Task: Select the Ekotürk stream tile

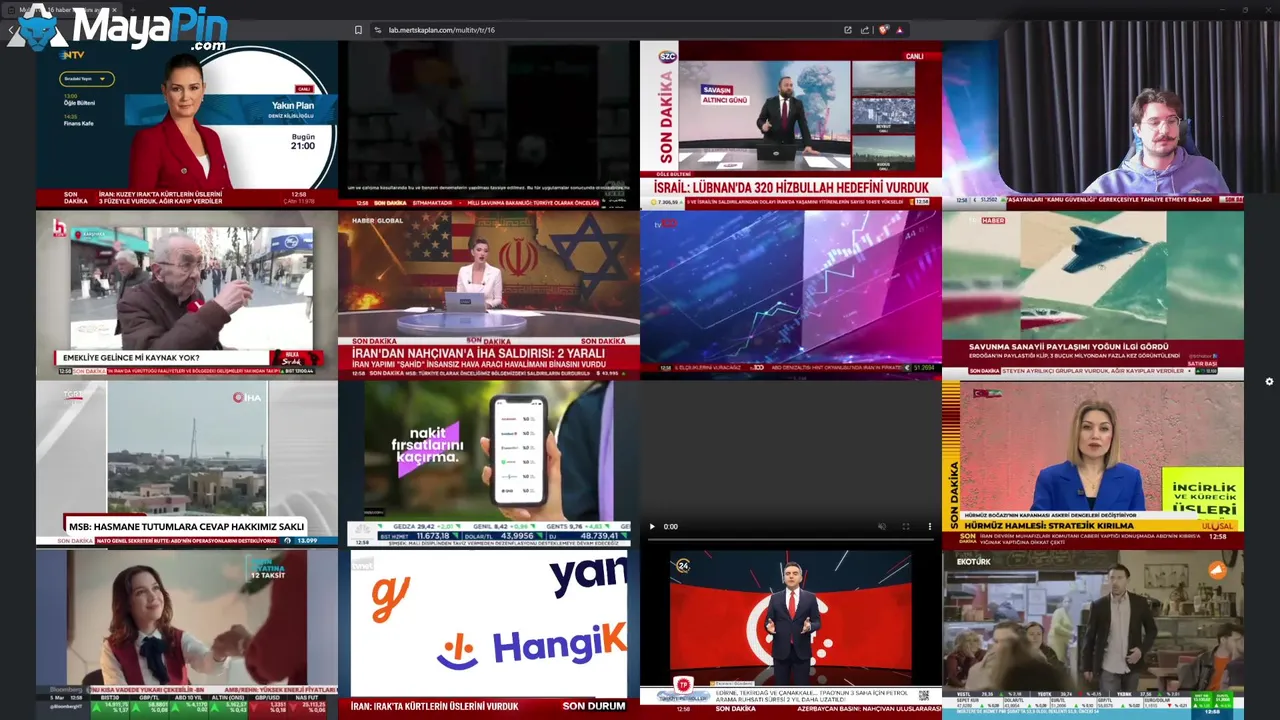Action: tap(1093, 634)
